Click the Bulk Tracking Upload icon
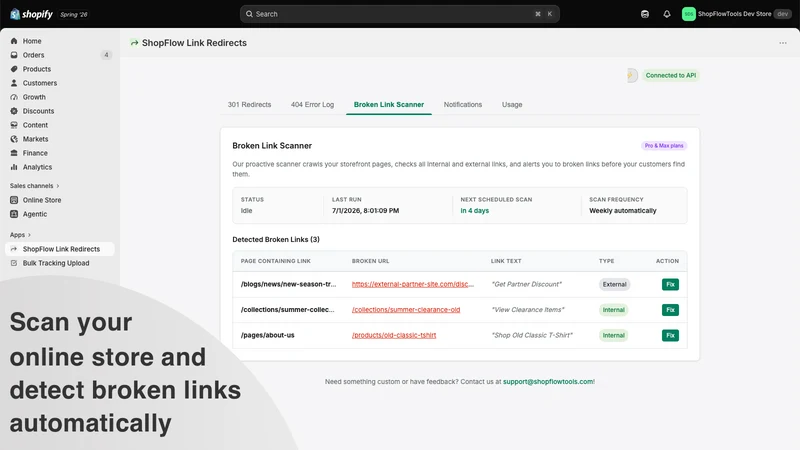 point(14,263)
